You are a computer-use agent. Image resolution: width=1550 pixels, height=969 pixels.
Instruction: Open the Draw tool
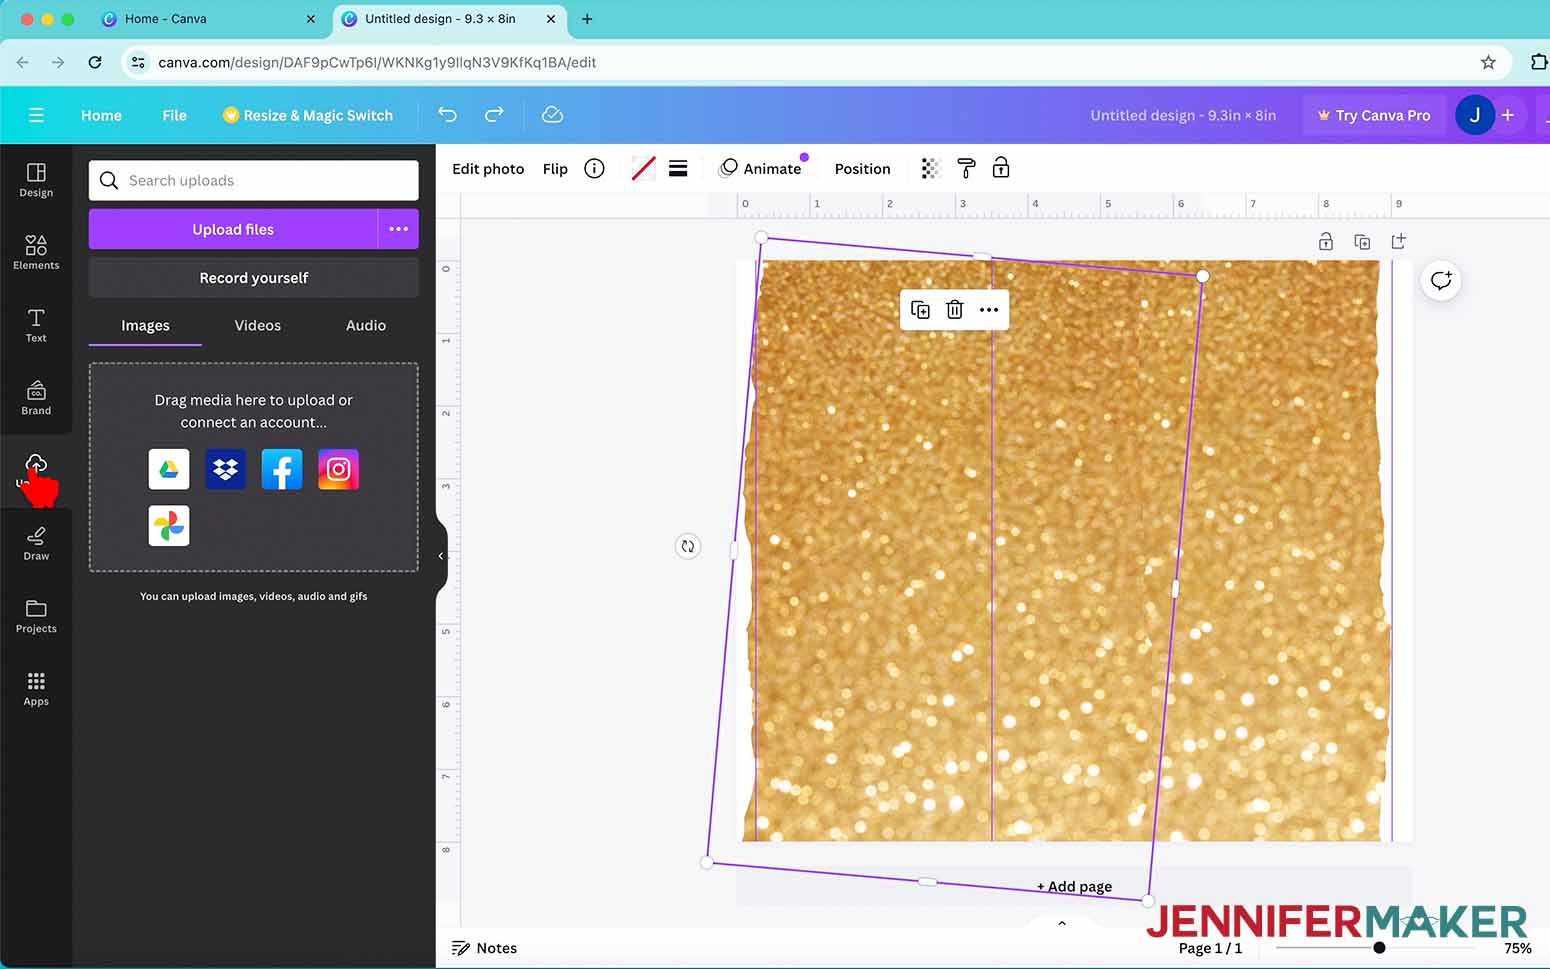[x=36, y=544]
